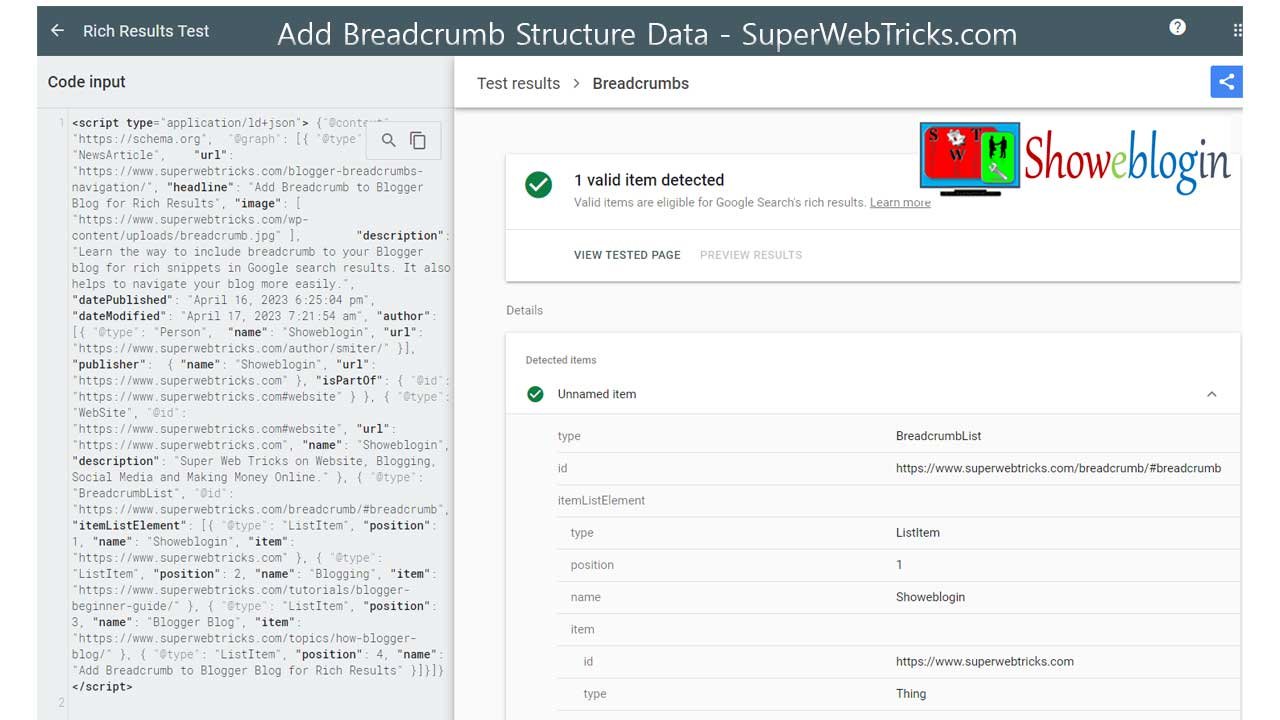
Task: Click the PREVIEW RESULTS button
Action: pos(751,255)
